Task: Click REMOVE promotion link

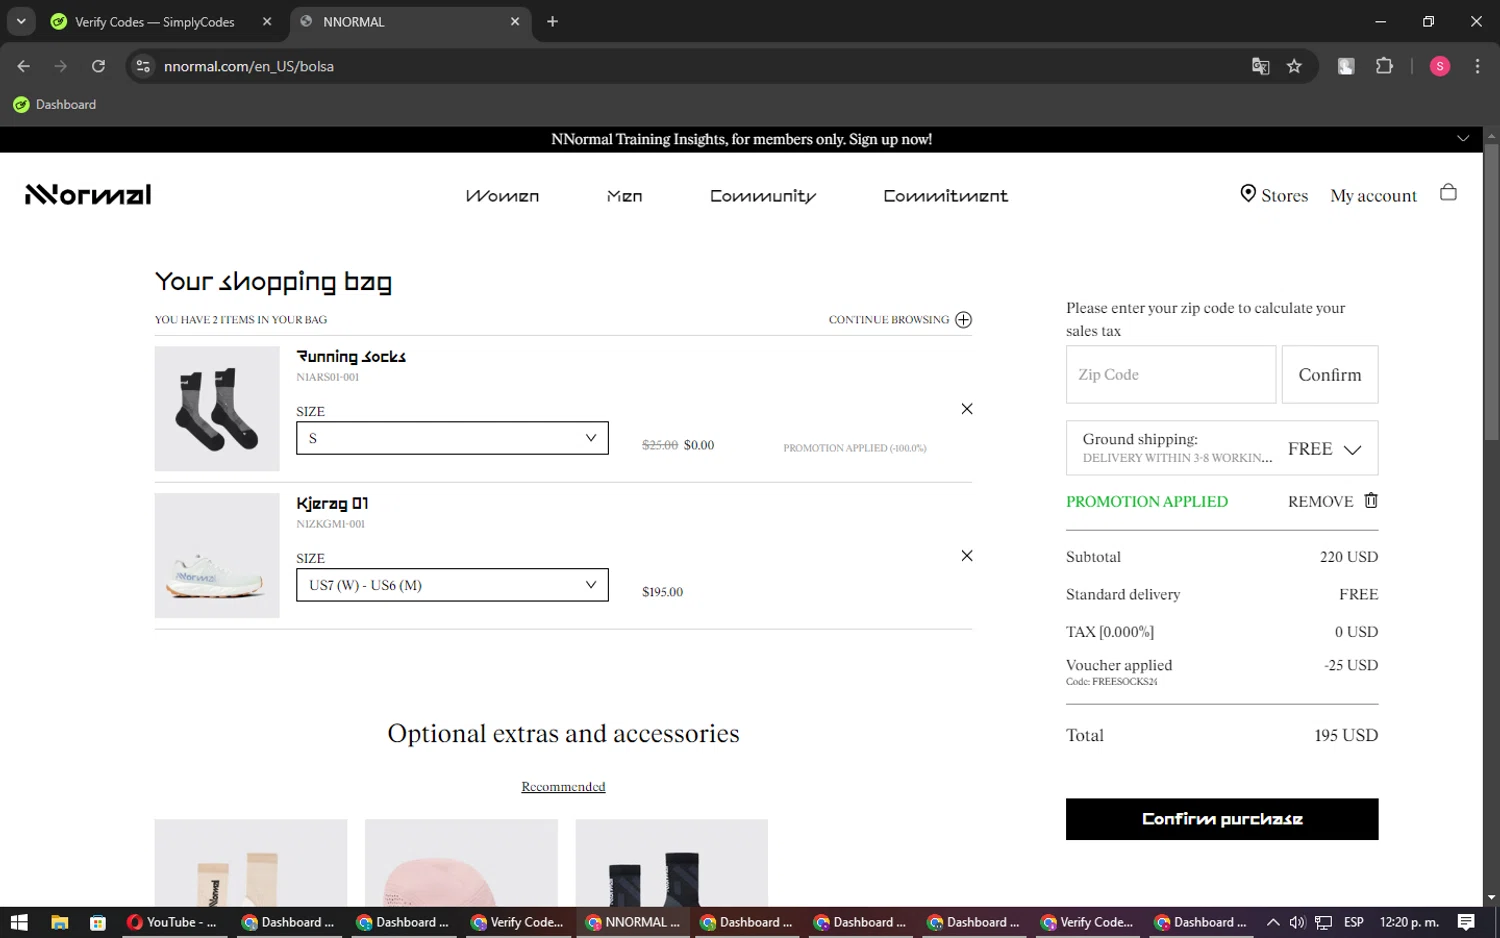Action: click(x=1320, y=502)
